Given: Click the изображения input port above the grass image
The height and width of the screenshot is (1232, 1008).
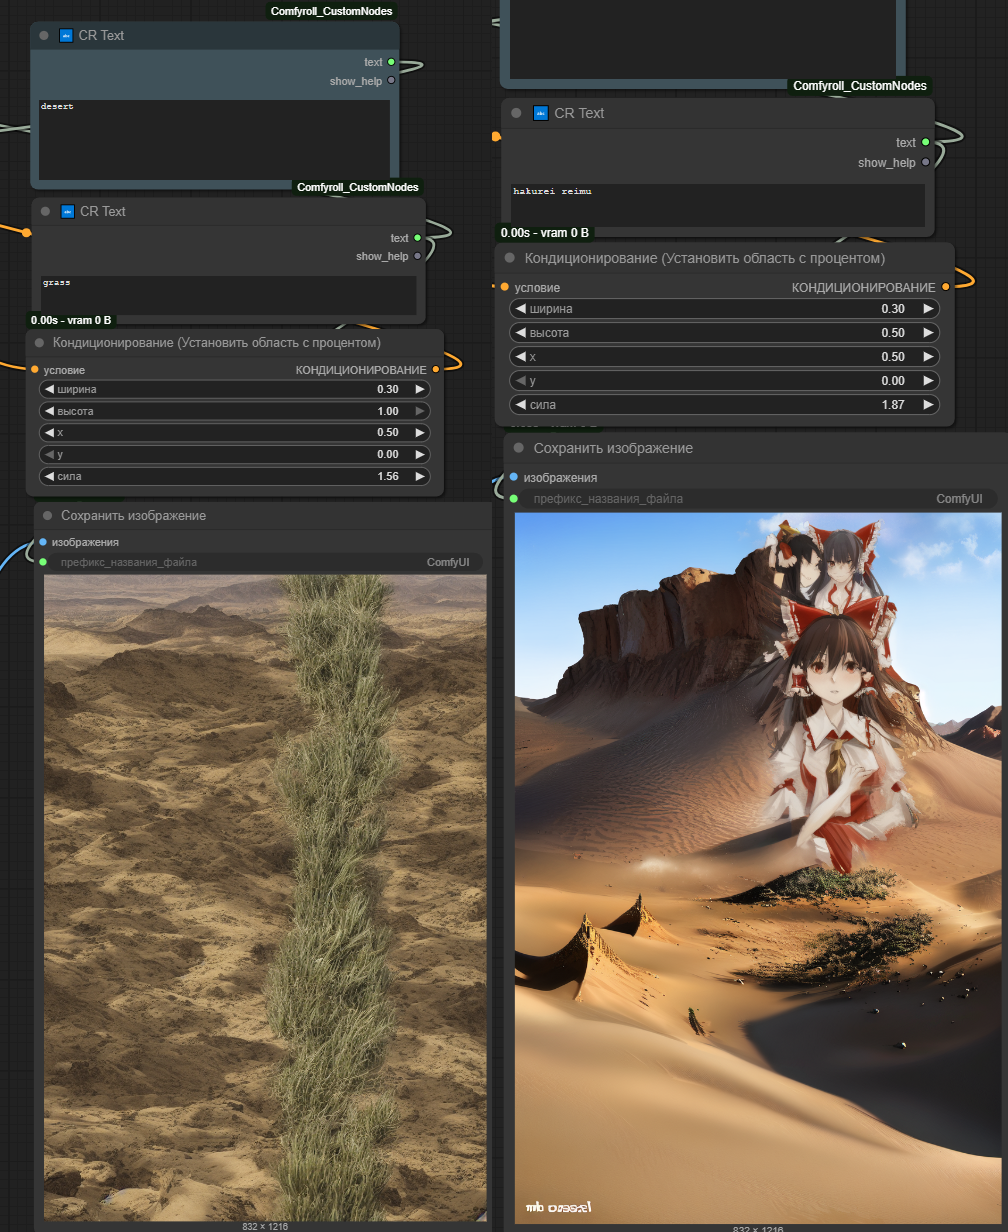Looking at the screenshot, I should click(x=43, y=542).
